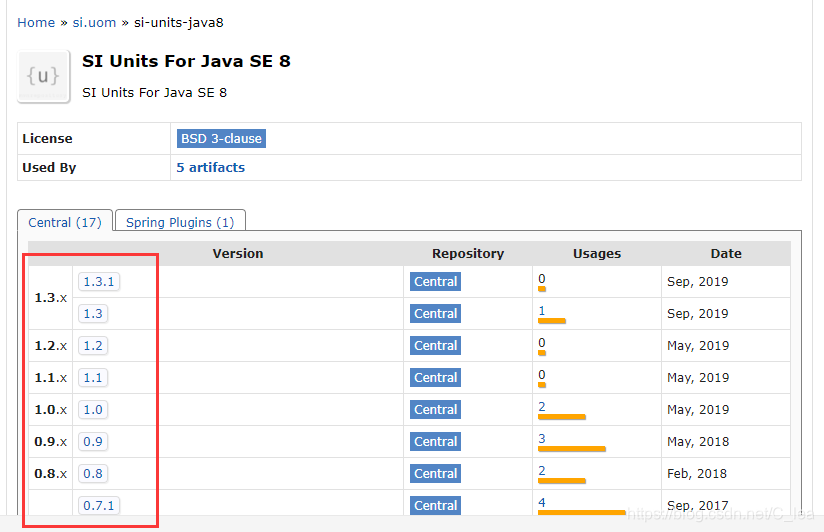Click the Central badge in the 1.3.1 row
Screen dimensions: 824x532
point(436,282)
